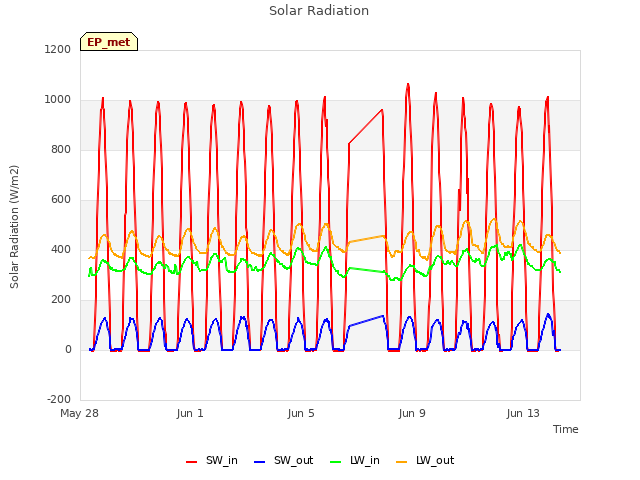Click the EP_met annotation label
This screenshot has width=640, height=480.
(109, 42)
